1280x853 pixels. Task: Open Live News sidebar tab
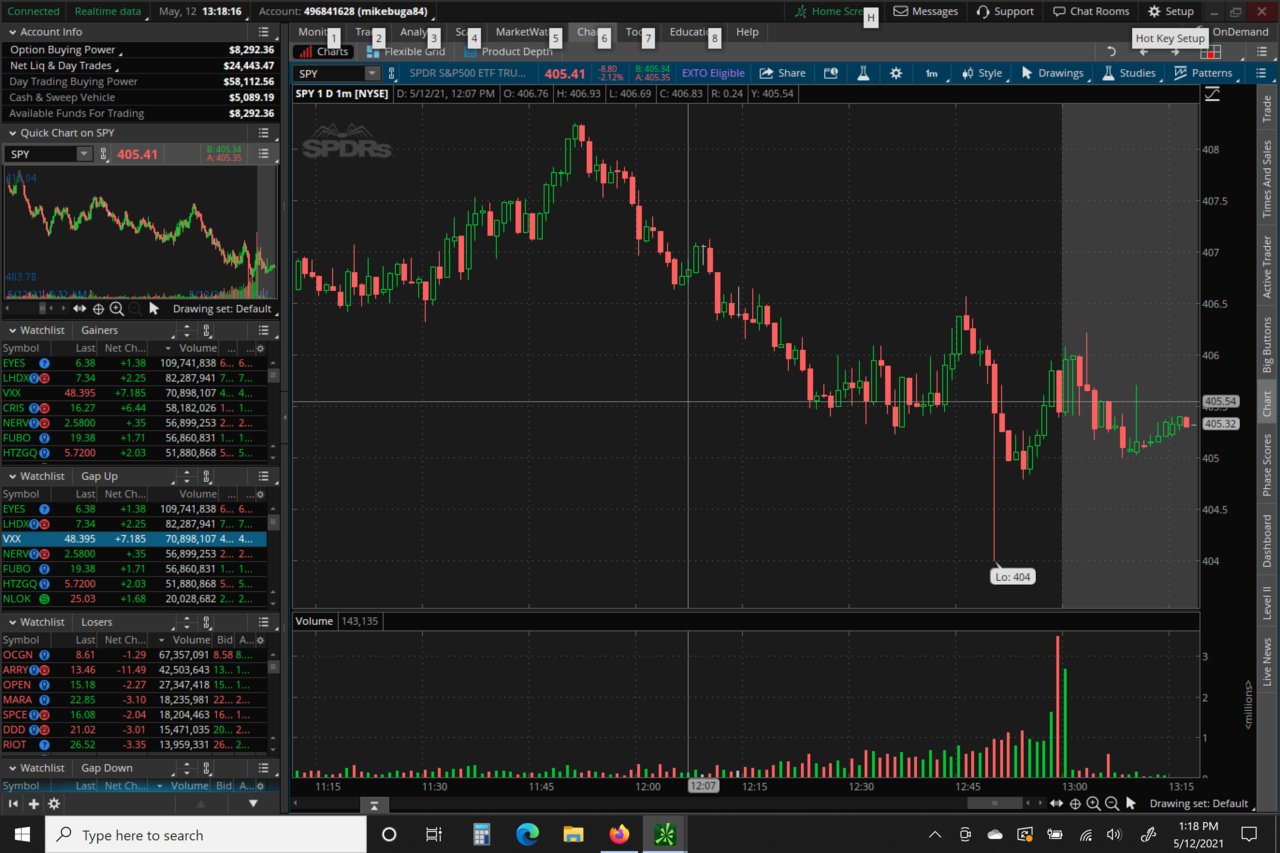click(1267, 661)
